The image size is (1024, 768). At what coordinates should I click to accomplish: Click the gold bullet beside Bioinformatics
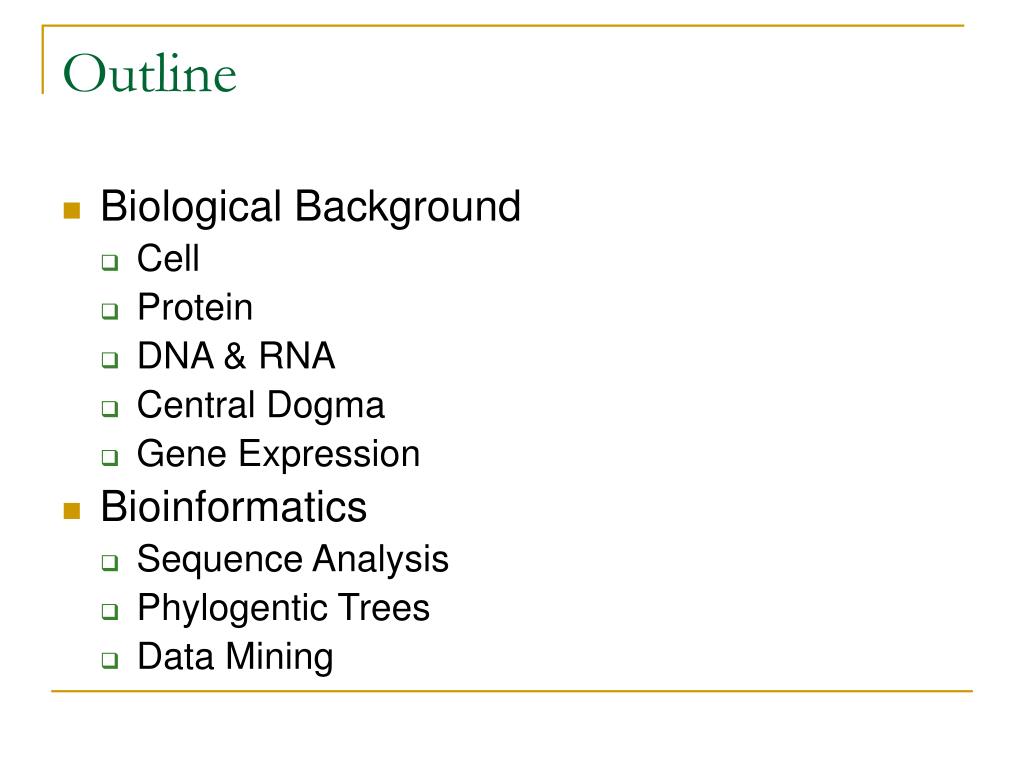[x=72, y=511]
